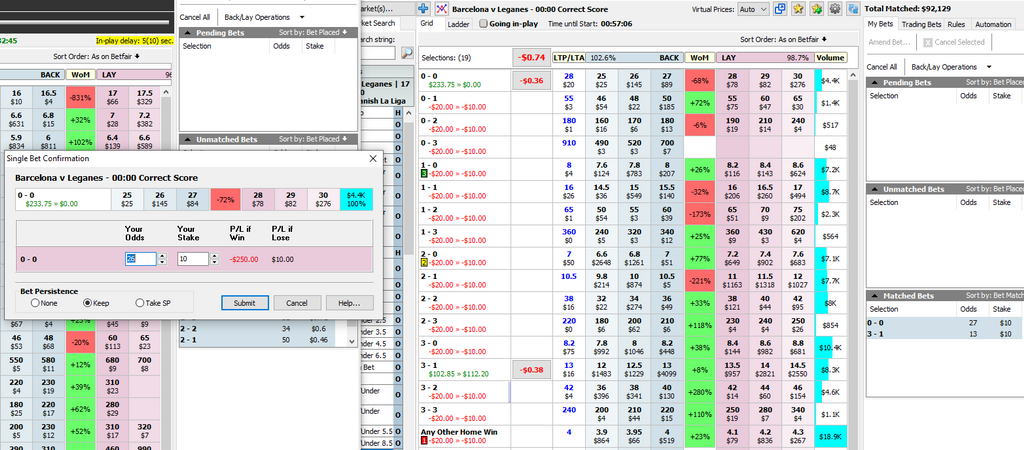Click the -$0.38 button on the 3 - 1 row
Screen dimensions: 1024x450
pos(531,370)
